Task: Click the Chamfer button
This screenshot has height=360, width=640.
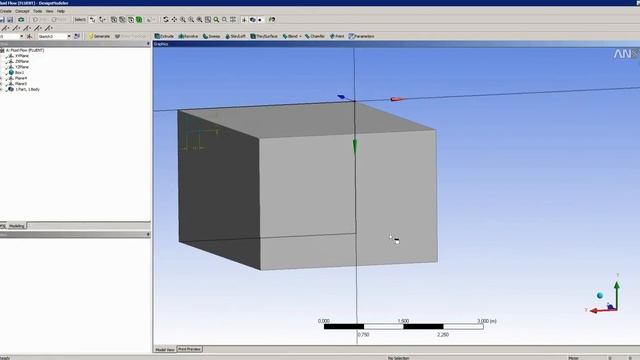Action: (x=315, y=36)
